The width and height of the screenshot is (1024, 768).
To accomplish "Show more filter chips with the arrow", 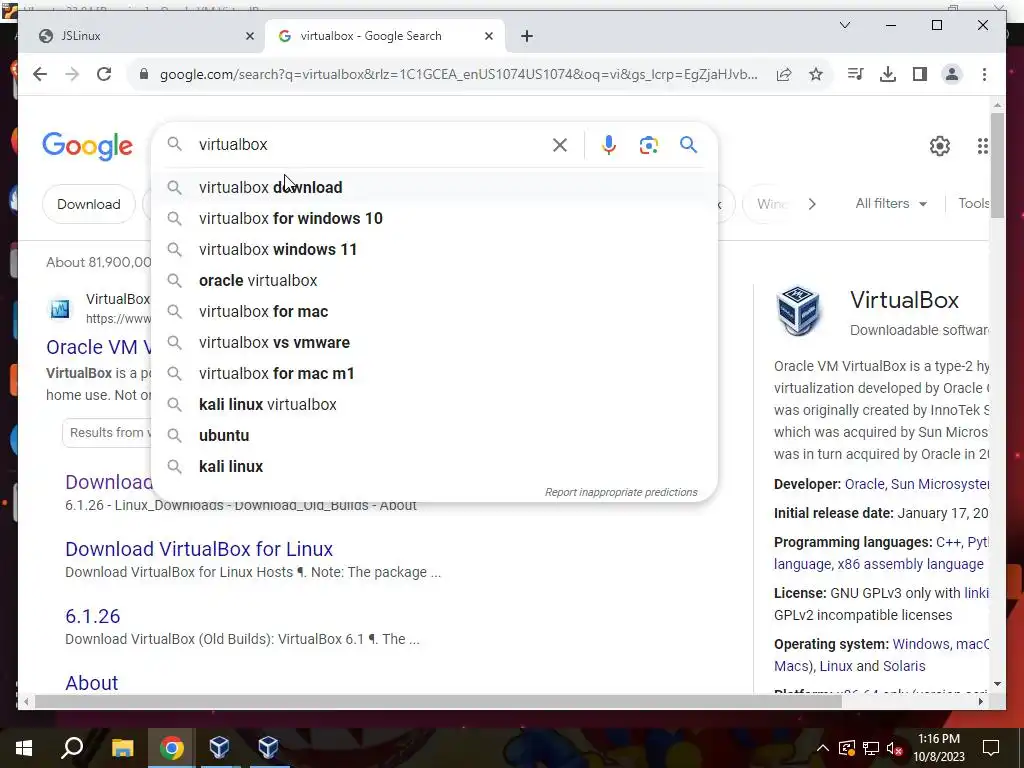I will tap(812, 204).
